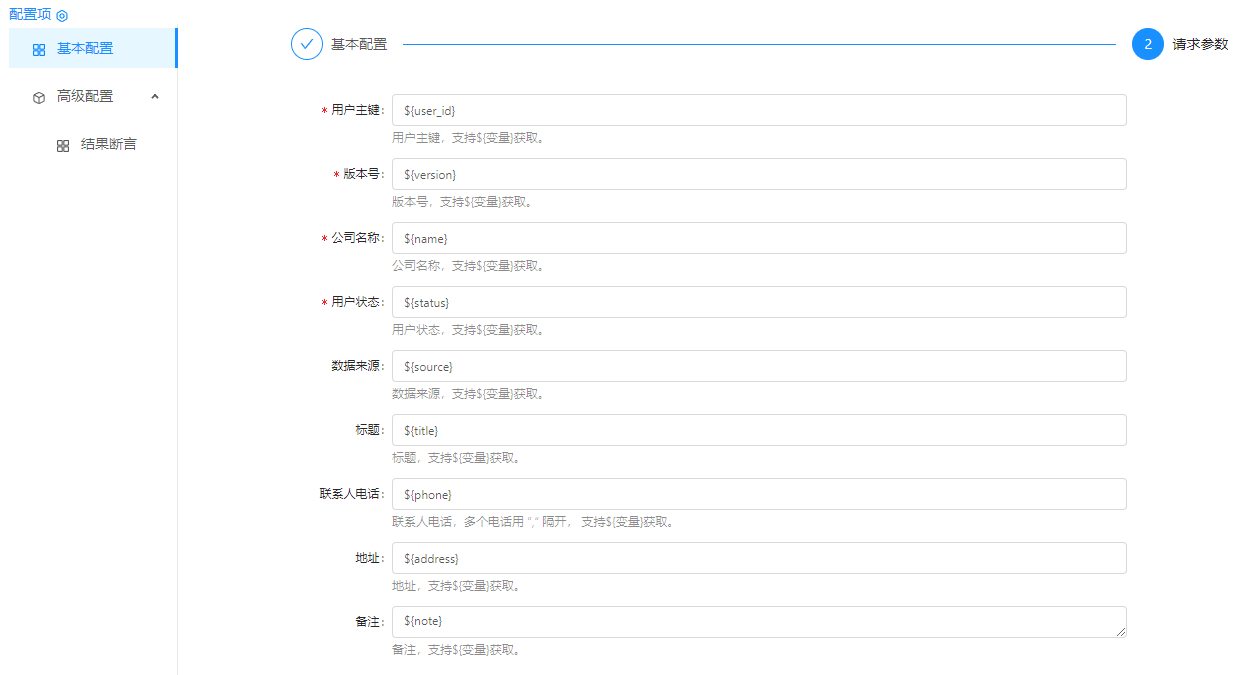Select the 数据来源 input box
1242x675 pixels.
[x=758, y=366]
